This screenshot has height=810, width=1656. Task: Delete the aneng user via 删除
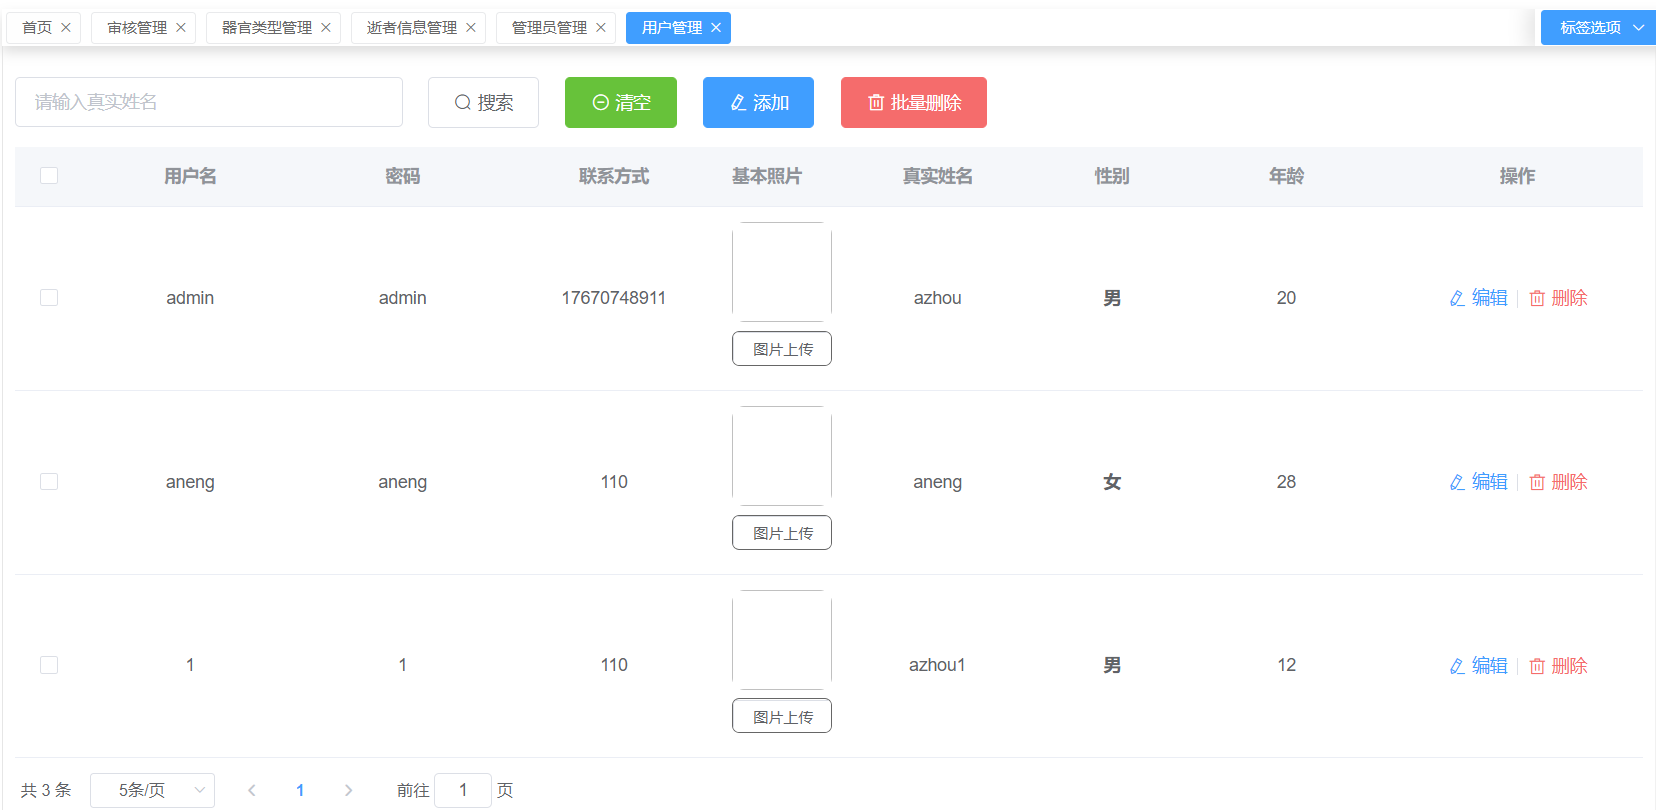(x=1558, y=482)
